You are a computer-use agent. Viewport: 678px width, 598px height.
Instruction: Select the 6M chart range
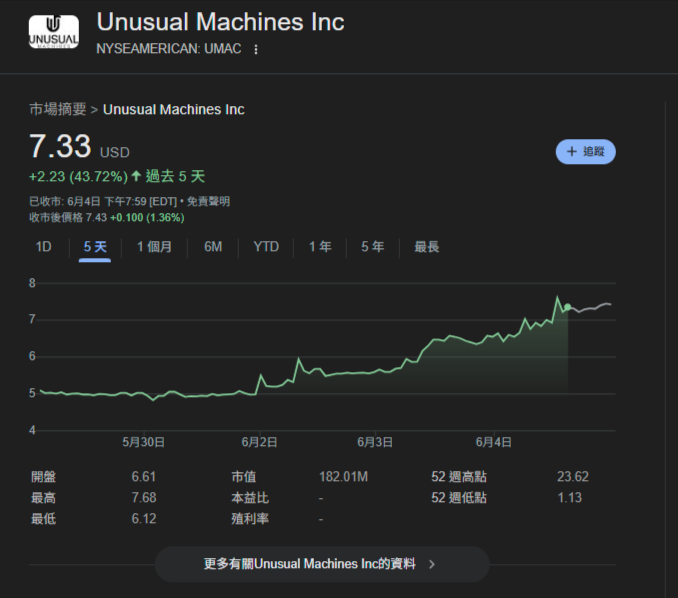pyautogui.click(x=213, y=247)
